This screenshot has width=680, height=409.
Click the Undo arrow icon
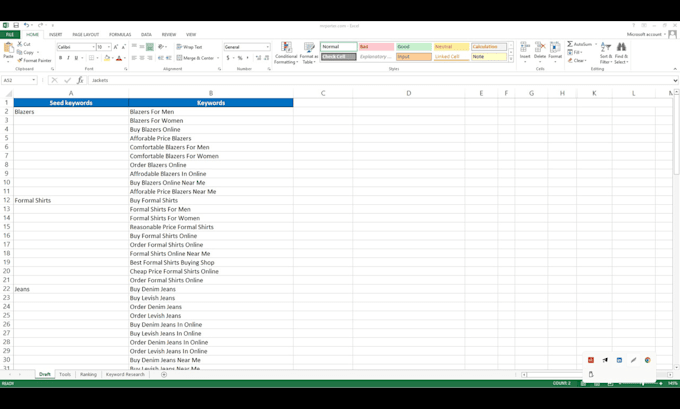click(26, 26)
